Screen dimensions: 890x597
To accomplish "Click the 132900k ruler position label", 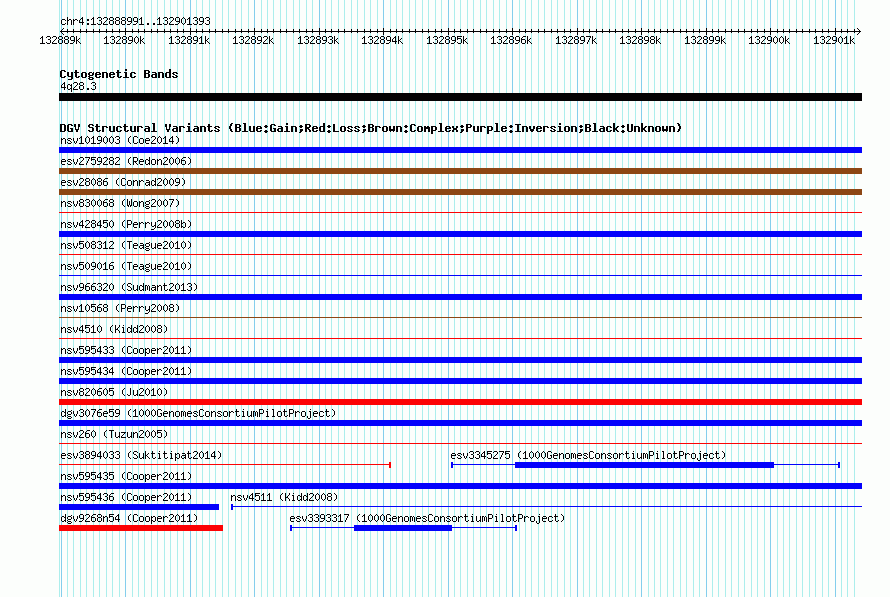I will click(x=769, y=40).
